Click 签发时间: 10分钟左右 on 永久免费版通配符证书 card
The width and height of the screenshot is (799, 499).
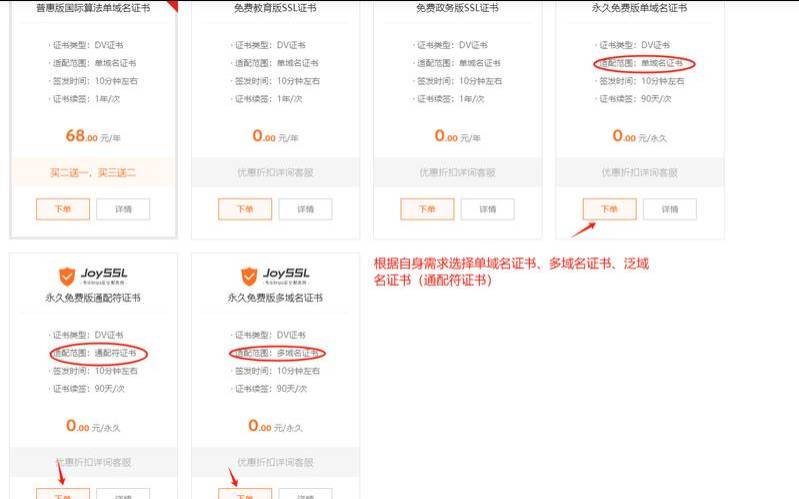coord(94,371)
